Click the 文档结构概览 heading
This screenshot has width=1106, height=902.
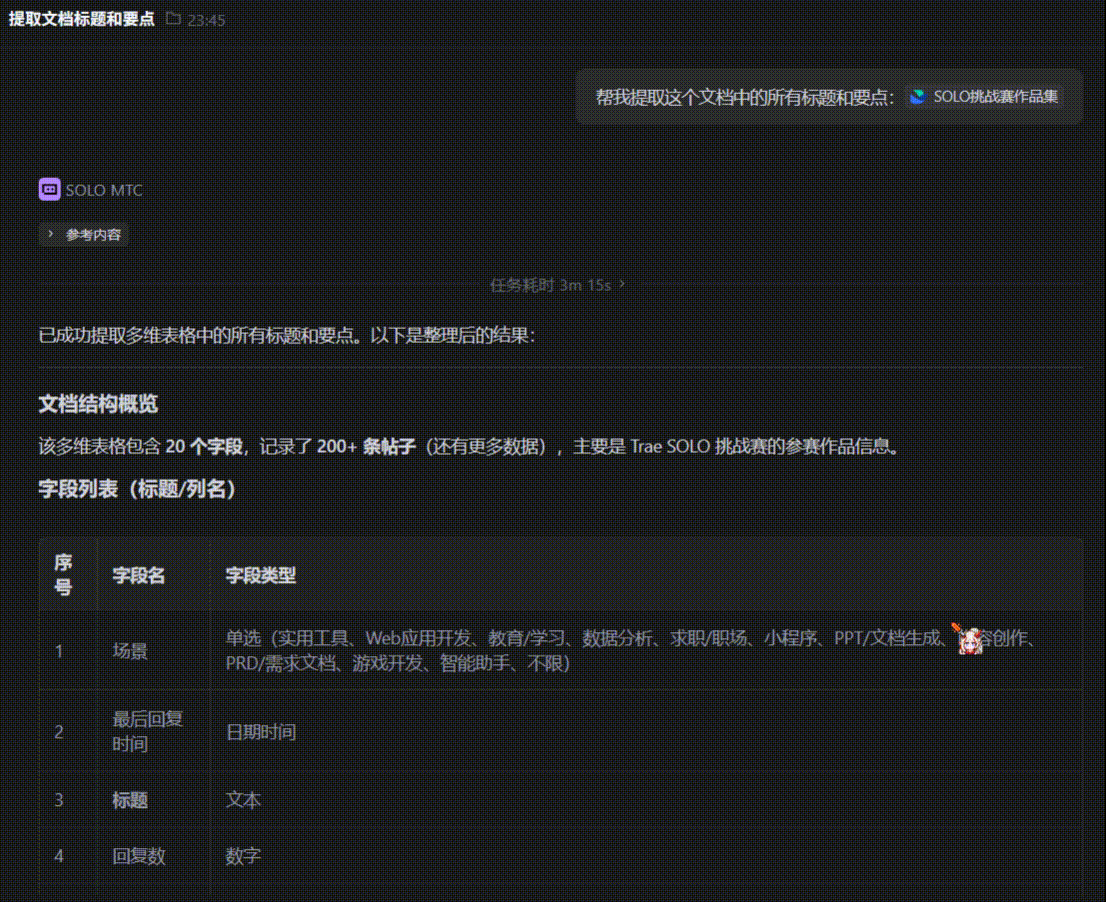(x=98, y=403)
